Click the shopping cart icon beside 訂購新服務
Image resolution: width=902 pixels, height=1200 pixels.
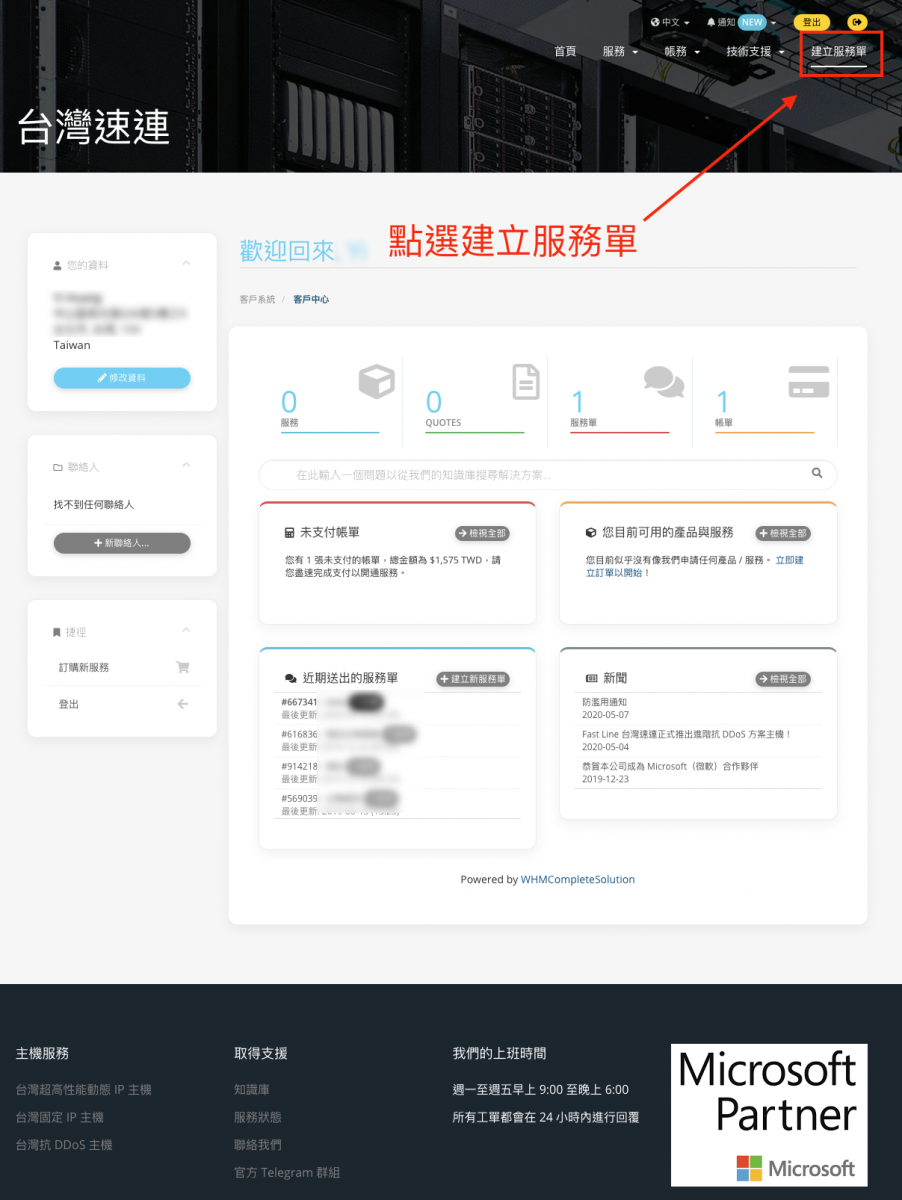182,667
